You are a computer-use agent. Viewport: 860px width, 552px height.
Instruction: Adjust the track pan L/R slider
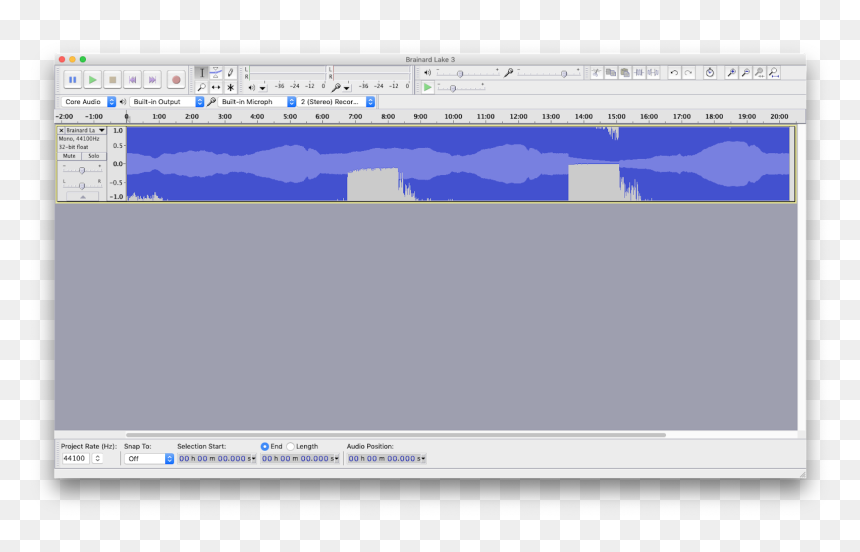(x=82, y=185)
